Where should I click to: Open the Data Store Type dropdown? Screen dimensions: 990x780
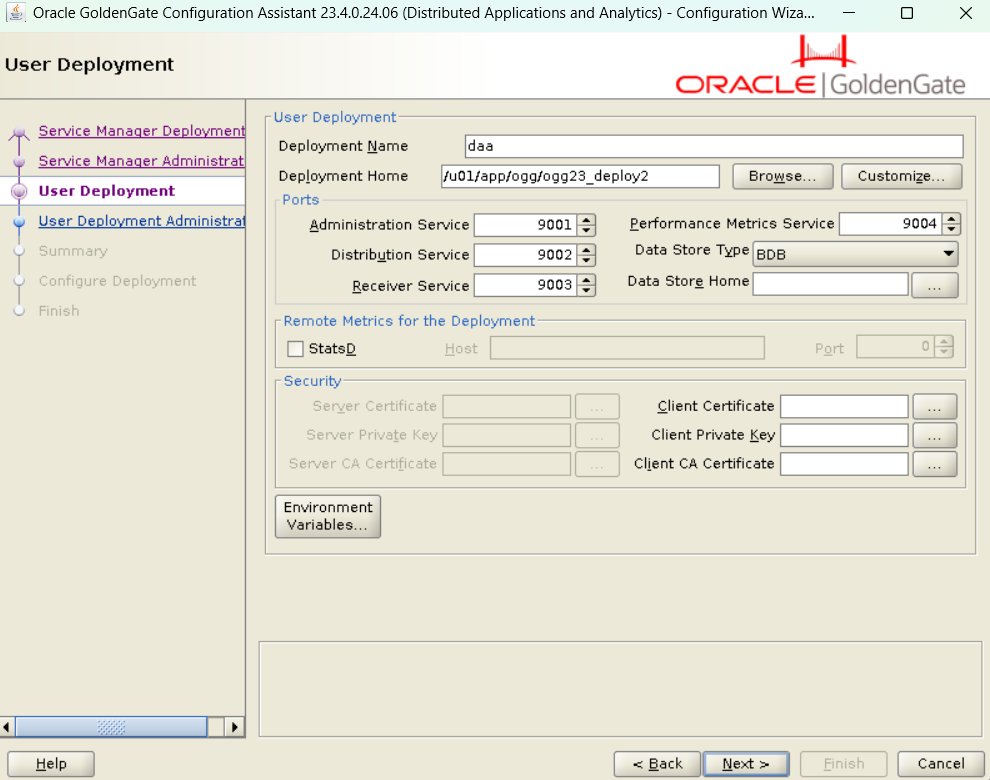tap(856, 254)
